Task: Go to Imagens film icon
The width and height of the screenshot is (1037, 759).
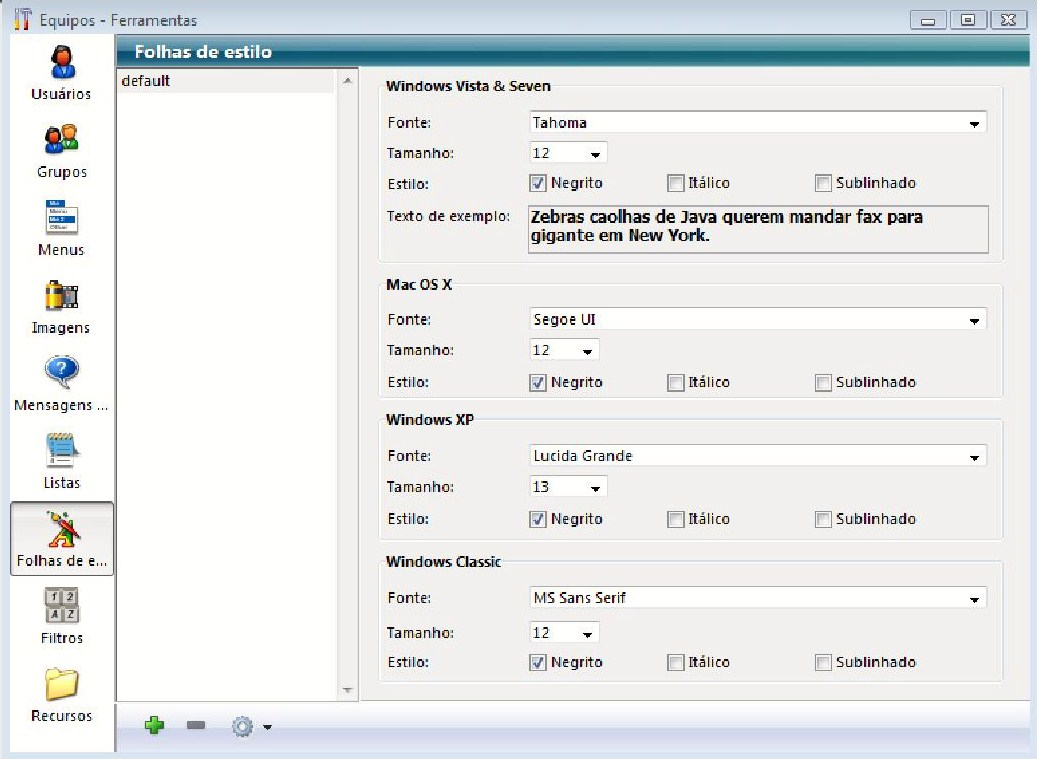Action: 61,296
